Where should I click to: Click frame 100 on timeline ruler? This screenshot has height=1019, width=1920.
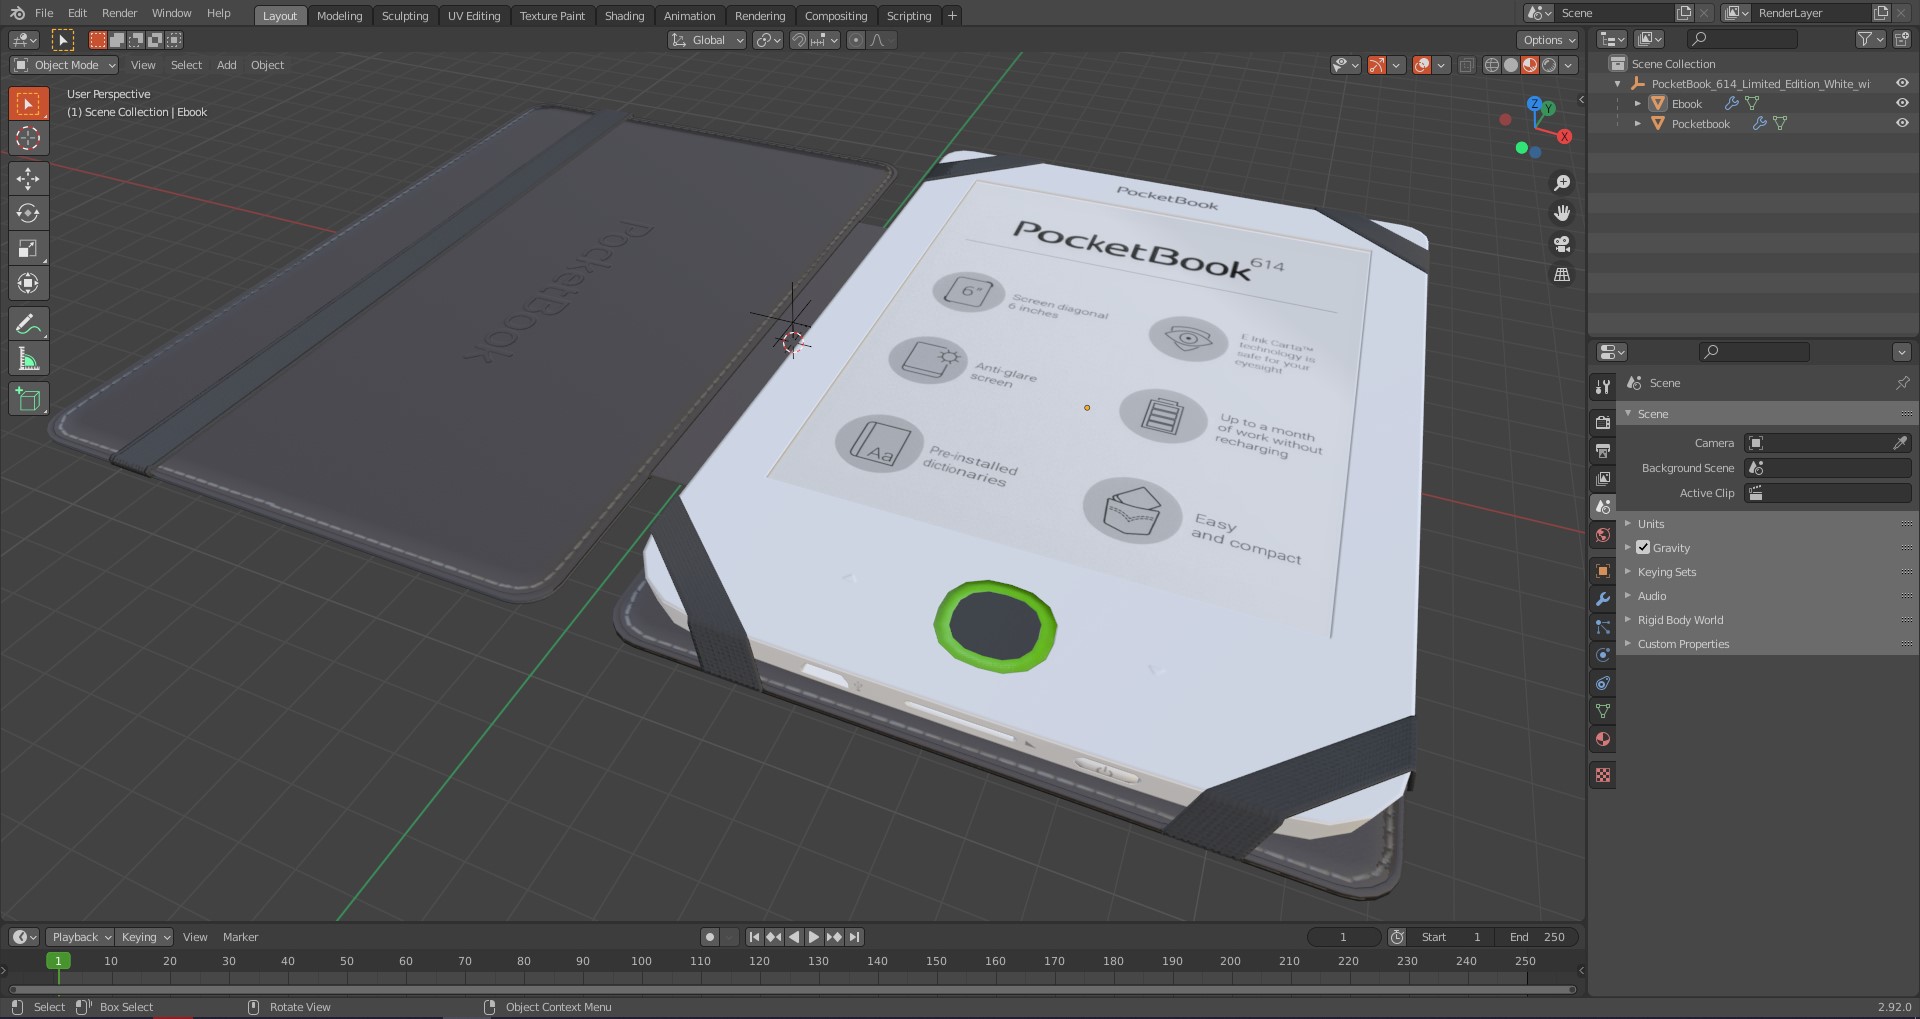pos(641,961)
